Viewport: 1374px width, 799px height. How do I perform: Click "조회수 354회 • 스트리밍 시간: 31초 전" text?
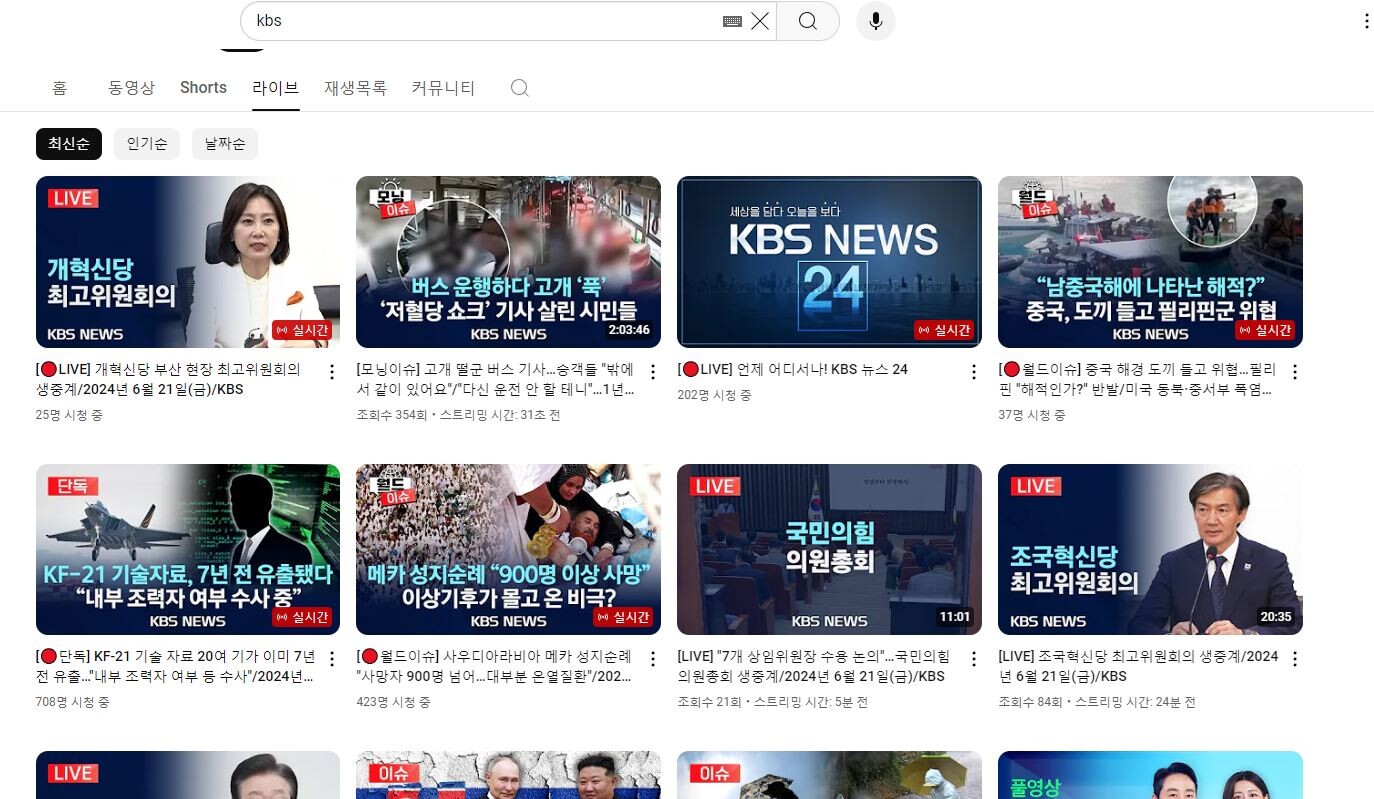458,415
